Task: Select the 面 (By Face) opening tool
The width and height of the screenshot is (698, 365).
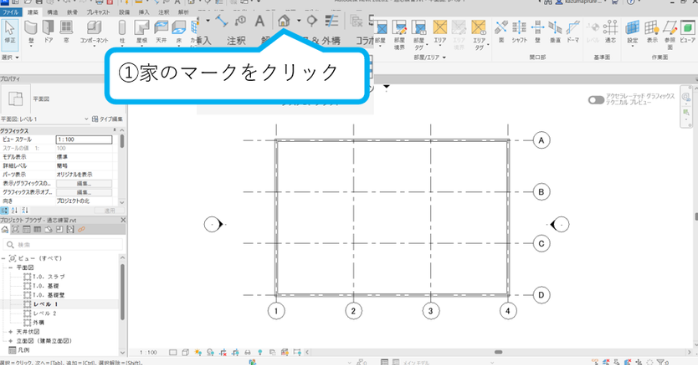Action: pyautogui.click(x=501, y=31)
